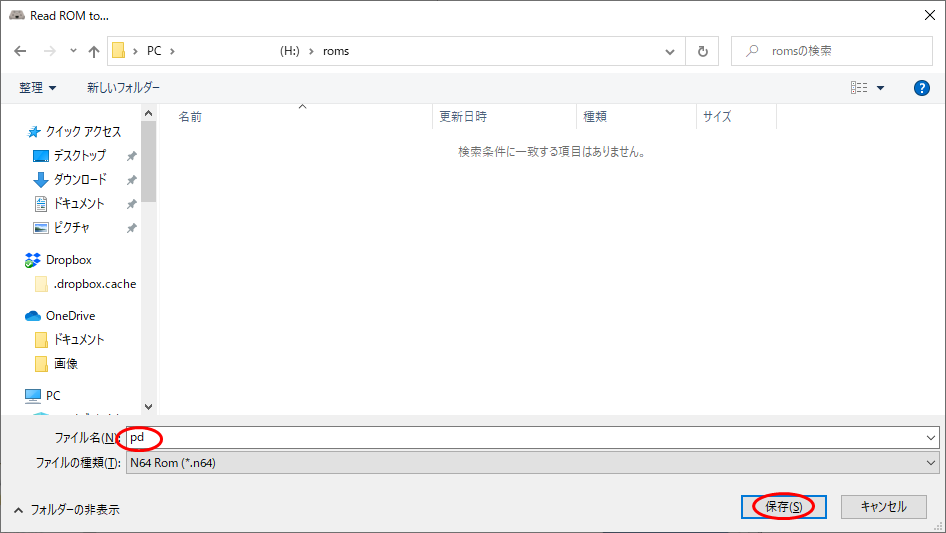
Task: Save the file with 保存(S)
Action: pyautogui.click(x=784, y=507)
